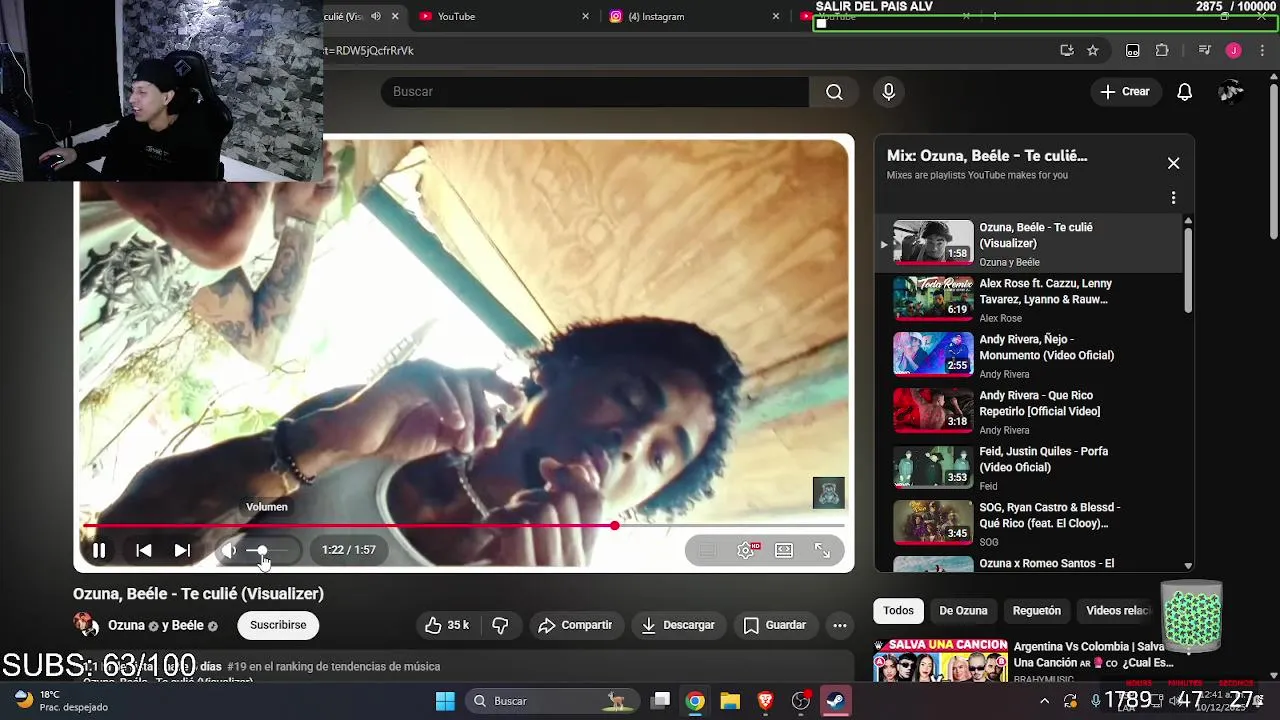The image size is (1280, 720).
Task: Show hidden system tray icons
Action: (x=1044, y=701)
